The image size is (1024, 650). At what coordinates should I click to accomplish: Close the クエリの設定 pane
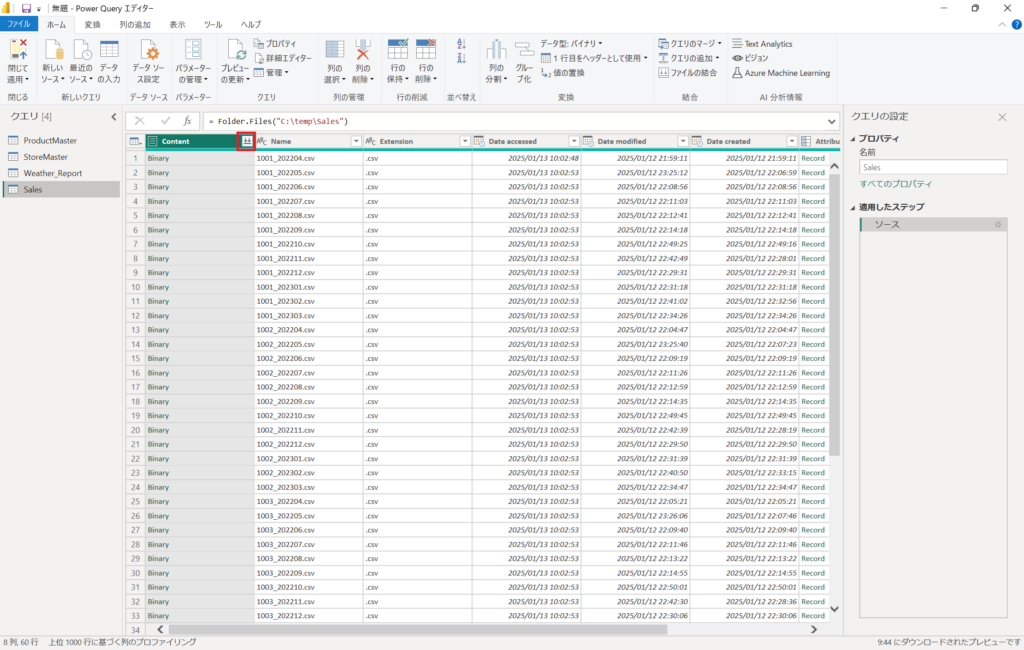[1002, 117]
